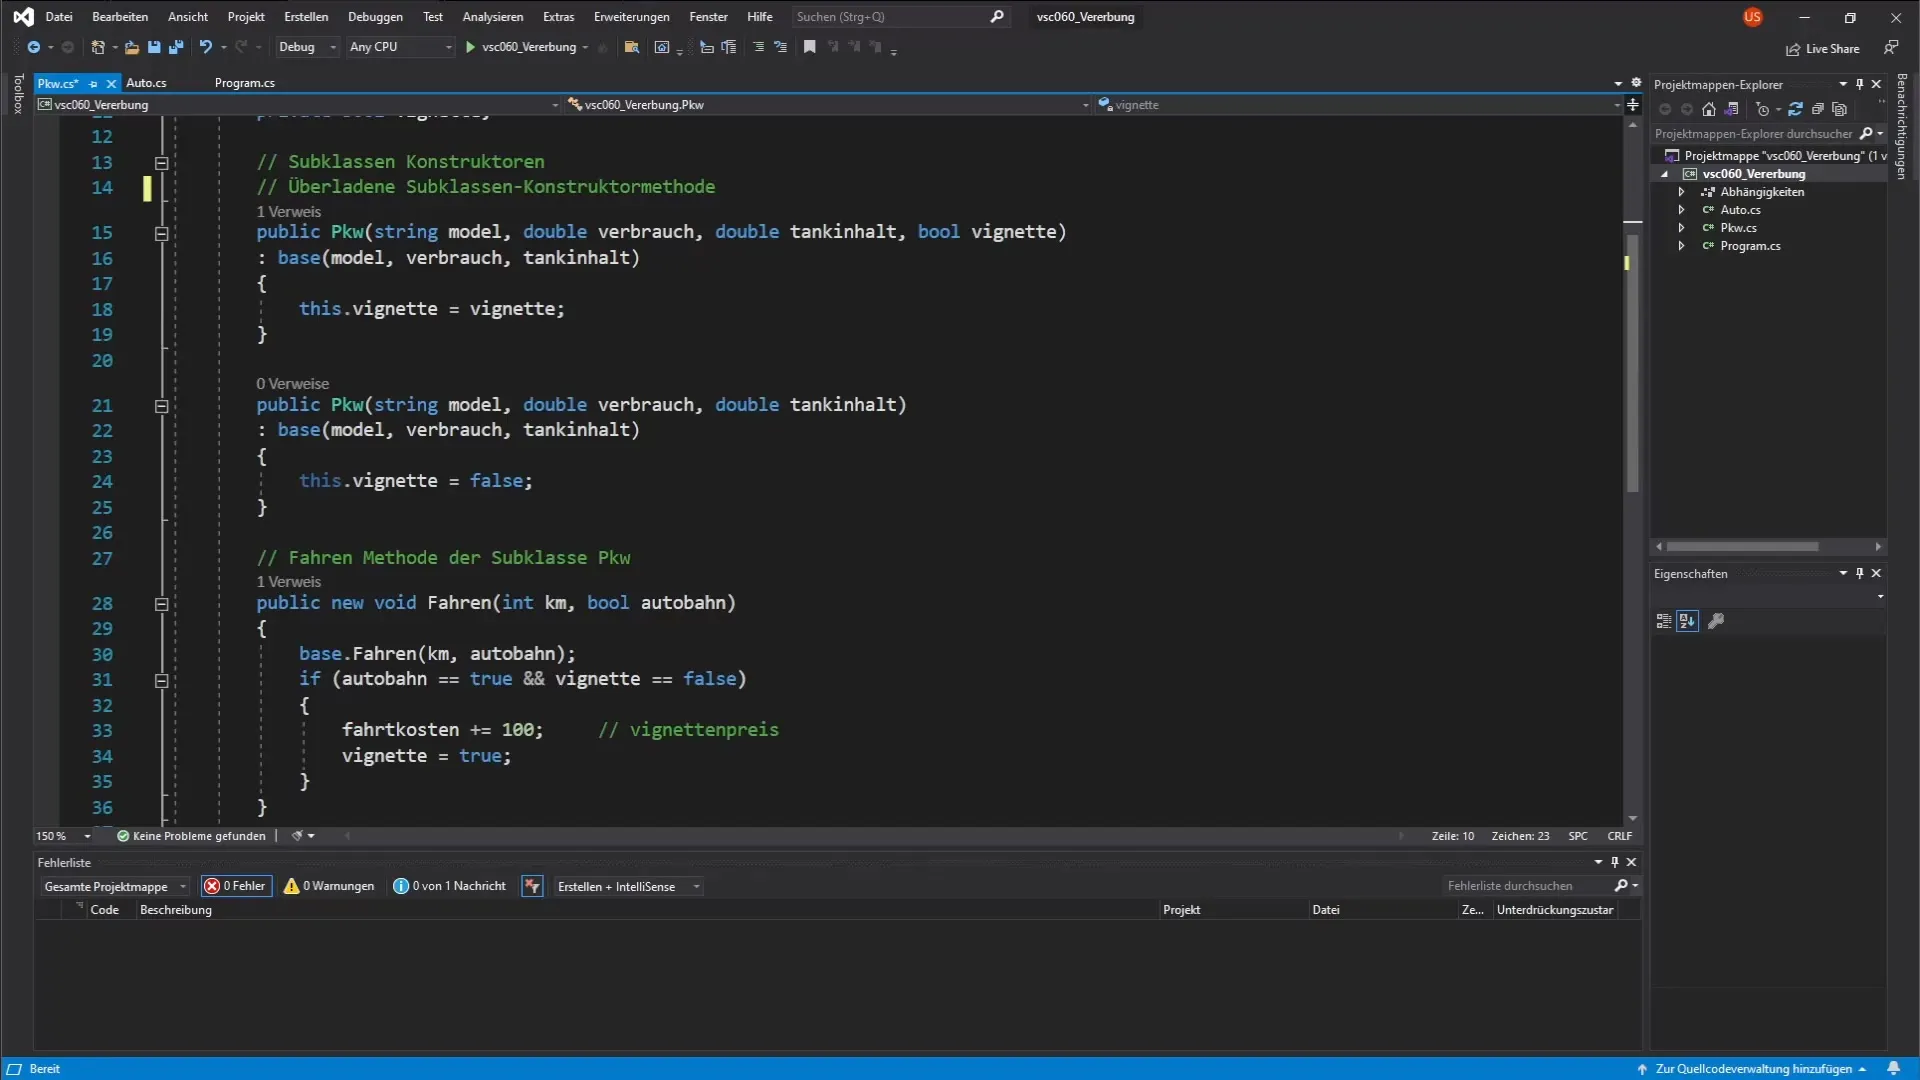Toggle the 0 Fehler error filter

point(236,886)
